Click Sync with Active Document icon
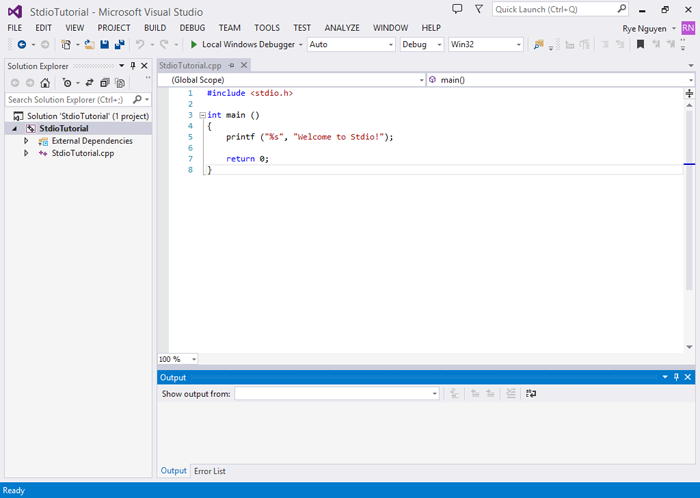 89,83
